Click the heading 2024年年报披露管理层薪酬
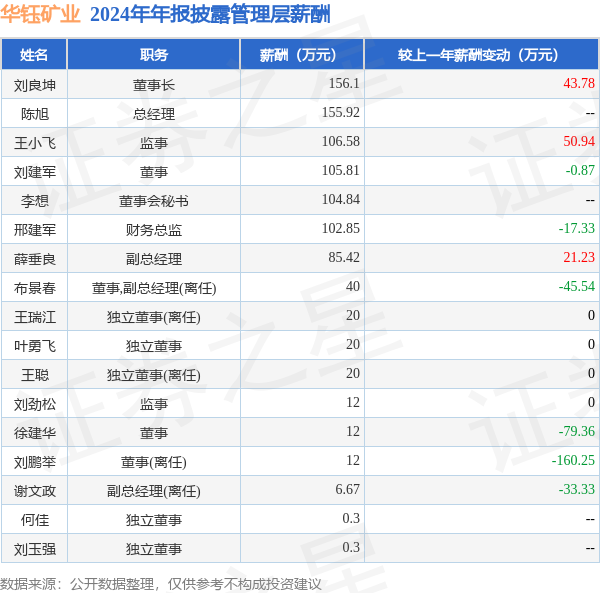The image size is (600, 593). pyautogui.click(x=210, y=15)
